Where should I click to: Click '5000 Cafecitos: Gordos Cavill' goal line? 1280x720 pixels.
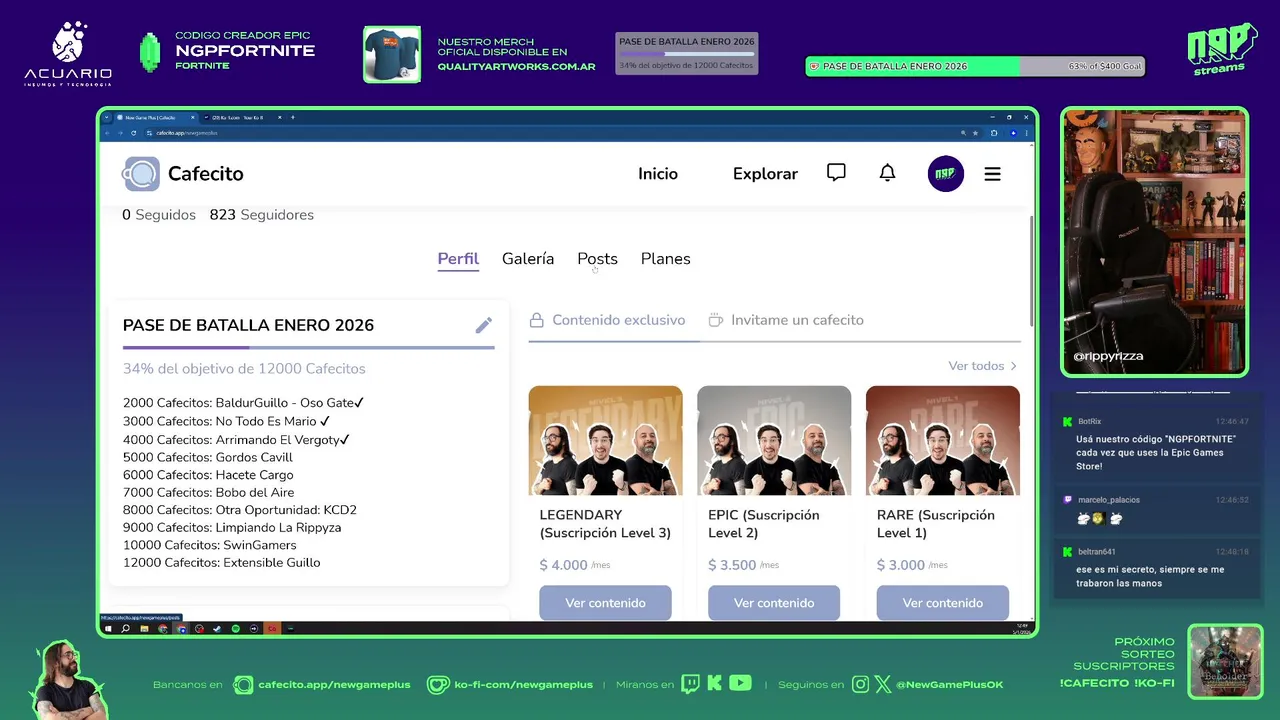[208, 457]
